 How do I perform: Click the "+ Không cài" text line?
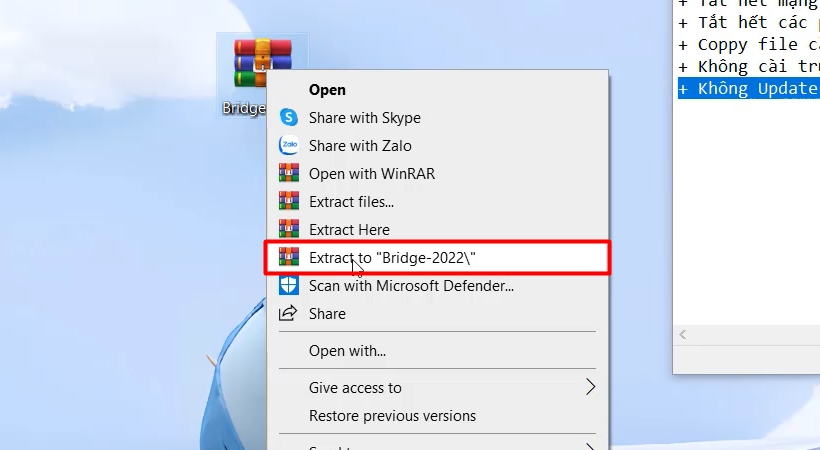click(x=747, y=66)
